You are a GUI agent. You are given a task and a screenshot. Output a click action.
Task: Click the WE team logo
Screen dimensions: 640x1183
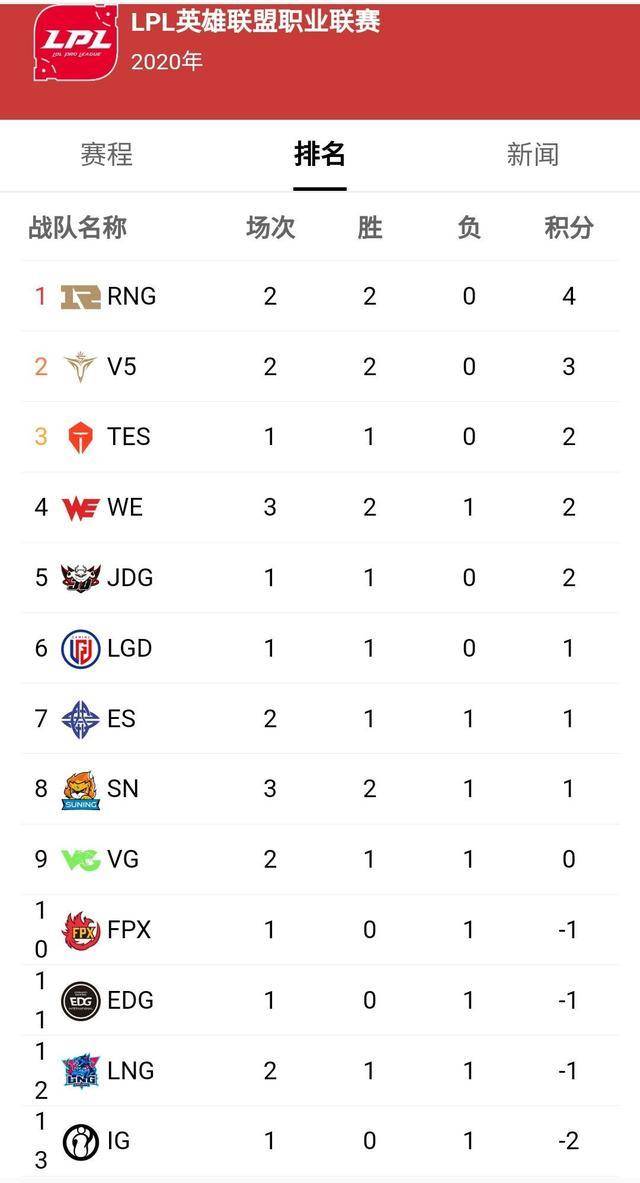(x=80, y=508)
